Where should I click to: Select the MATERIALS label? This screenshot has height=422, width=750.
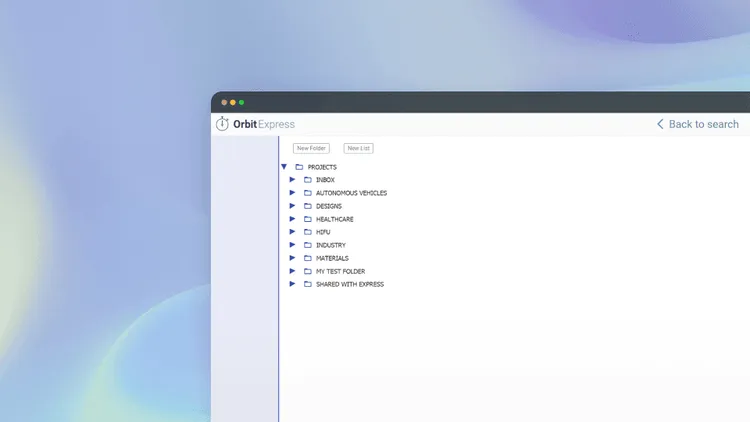tap(332, 258)
